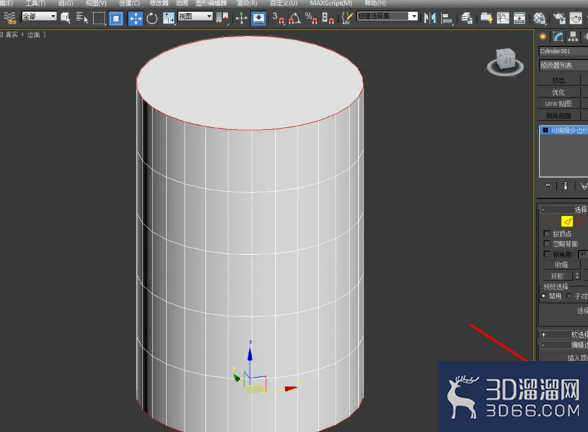The height and width of the screenshot is (432, 588).
Task: Switch to the Hierarchy panel tab
Action: (573, 36)
